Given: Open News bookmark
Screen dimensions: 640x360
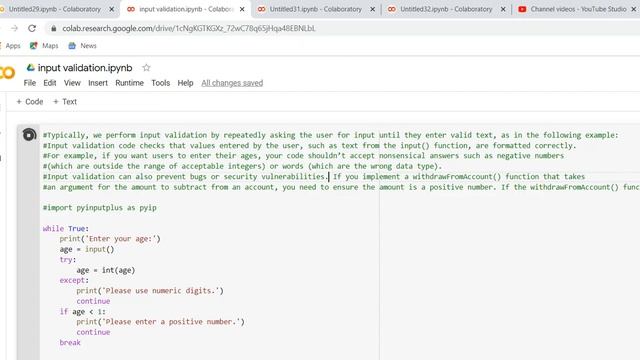Looking at the screenshot, I should pyautogui.click(x=82, y=46).
